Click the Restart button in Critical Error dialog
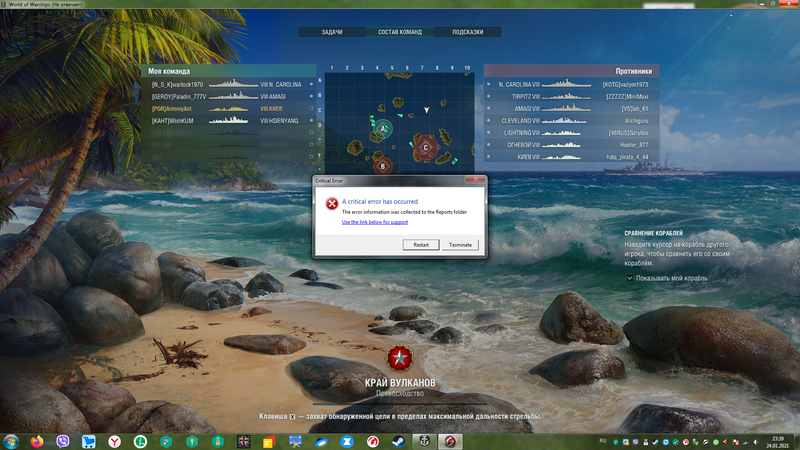Image resolution: width=800 pixels, height=450 pixels. [x=421, y=245]
